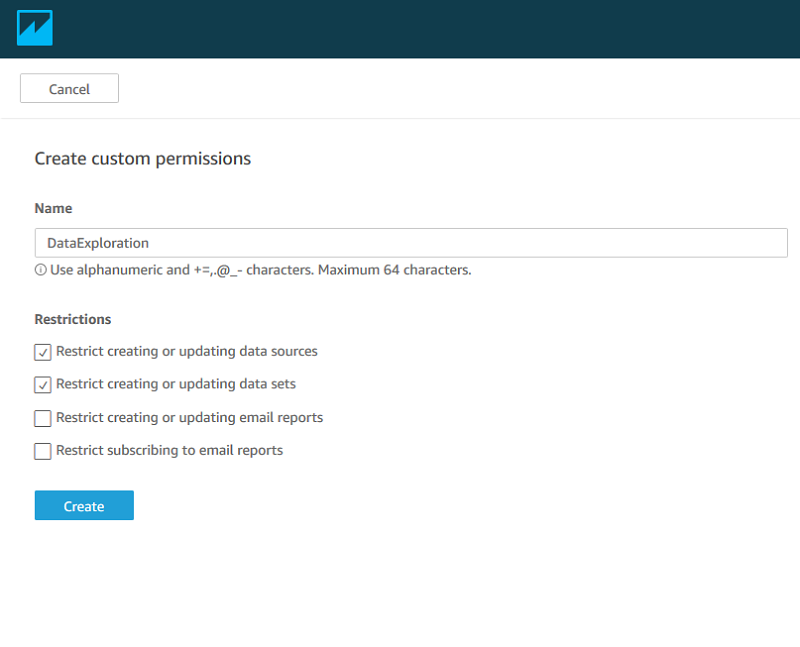Viewport: 800px width, 647px height.
Task: Click the info icon beside character hint
Action: pos(40,270)
